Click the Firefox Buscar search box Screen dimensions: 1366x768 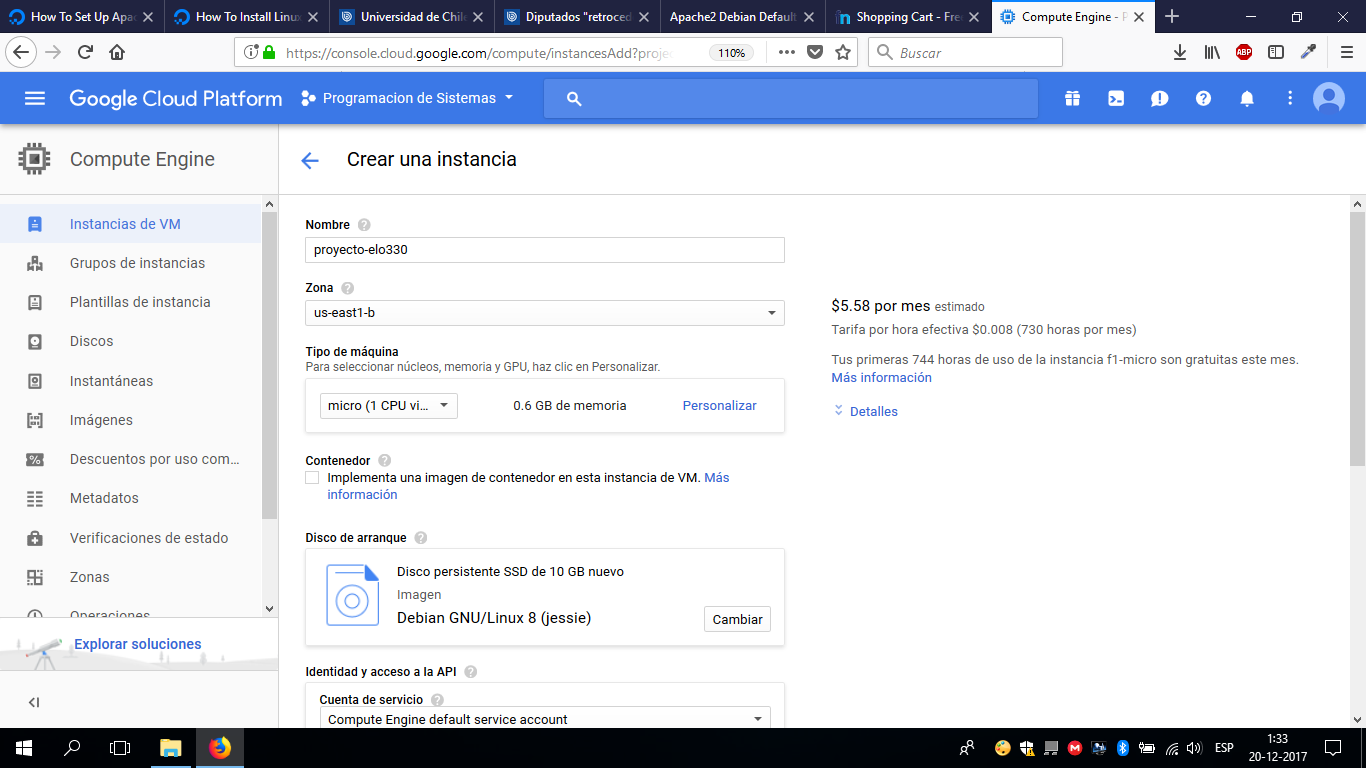pos(965,52)
